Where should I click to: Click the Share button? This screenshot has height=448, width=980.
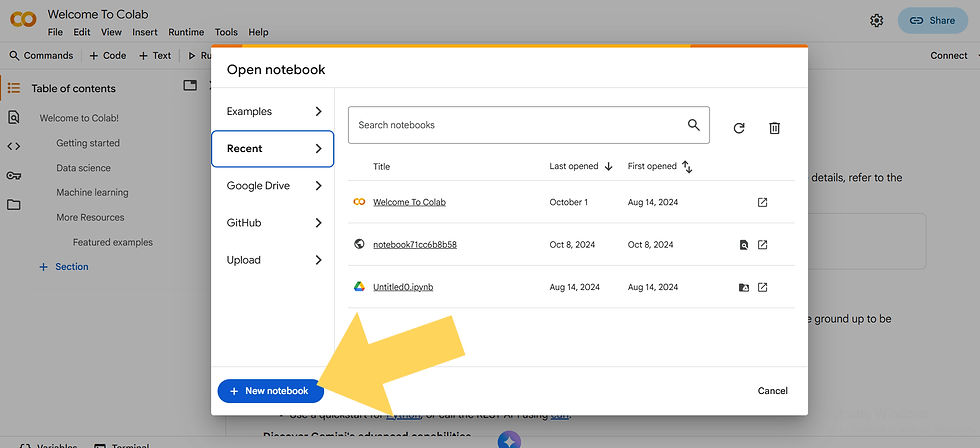(x=933, y=21)
